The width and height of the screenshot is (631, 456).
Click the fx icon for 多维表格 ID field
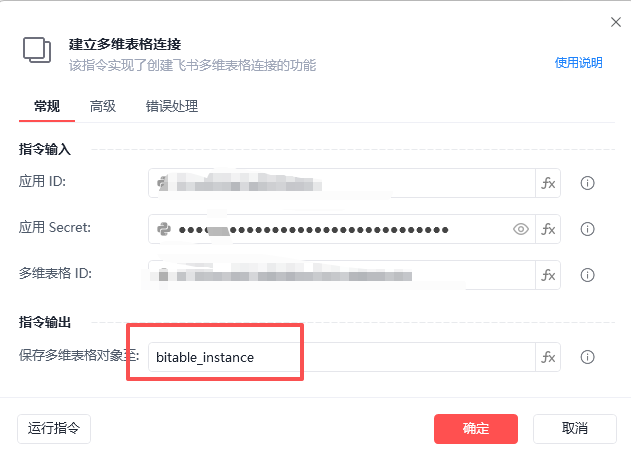(x=548, y=275)
